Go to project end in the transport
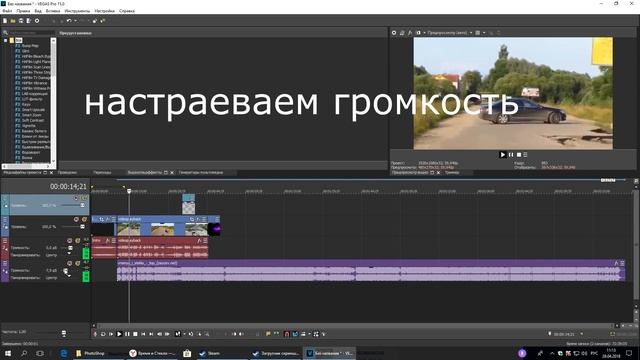 tap(151, 334)
